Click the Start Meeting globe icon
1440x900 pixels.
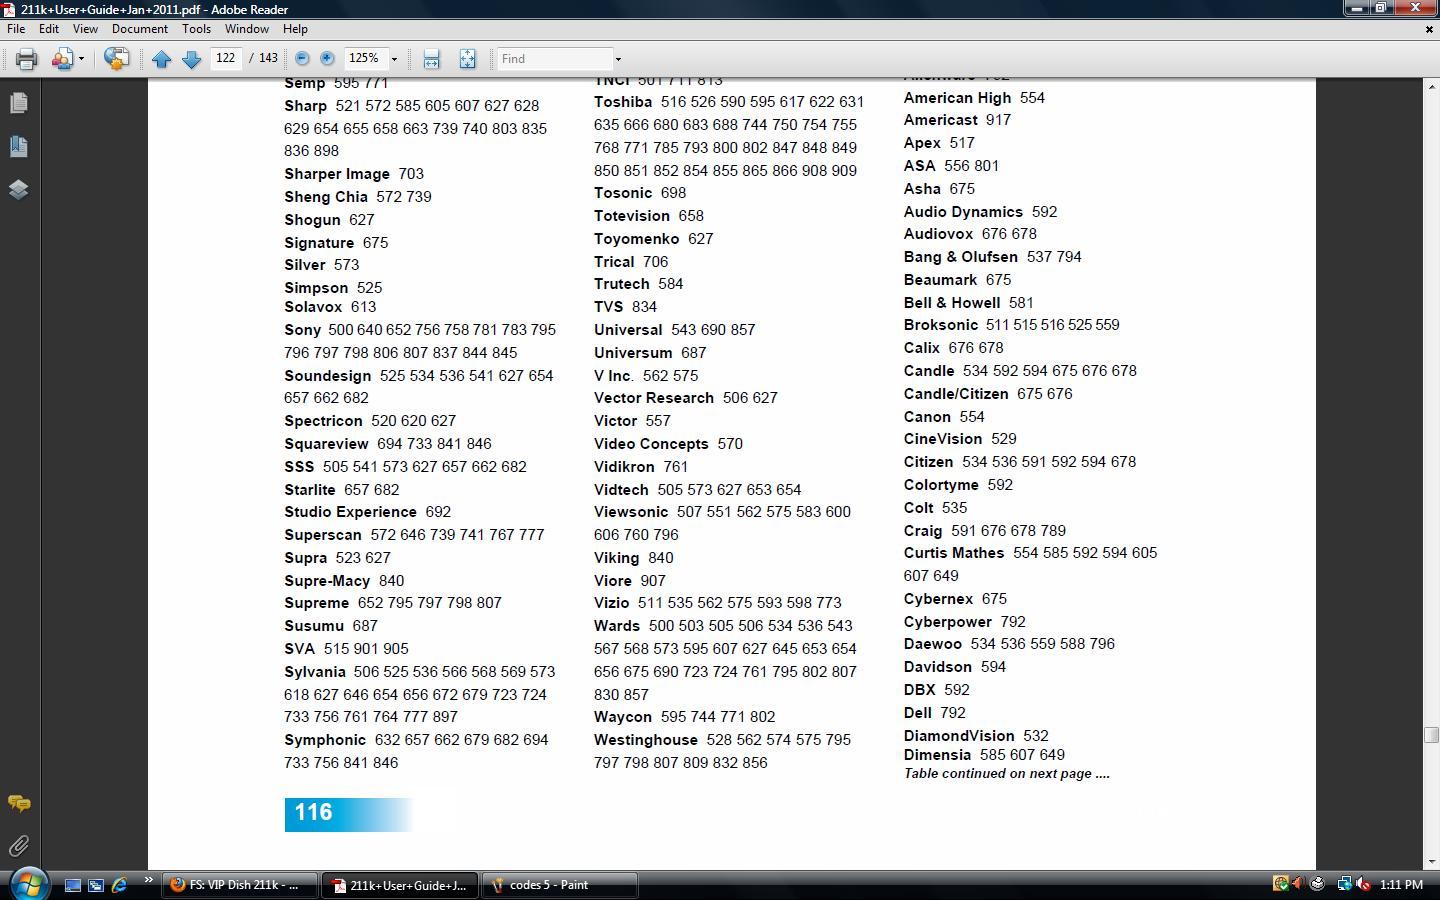[x=116, y=59]
